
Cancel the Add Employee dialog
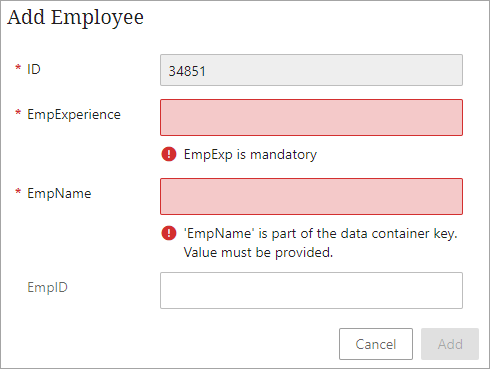[376, 344]
